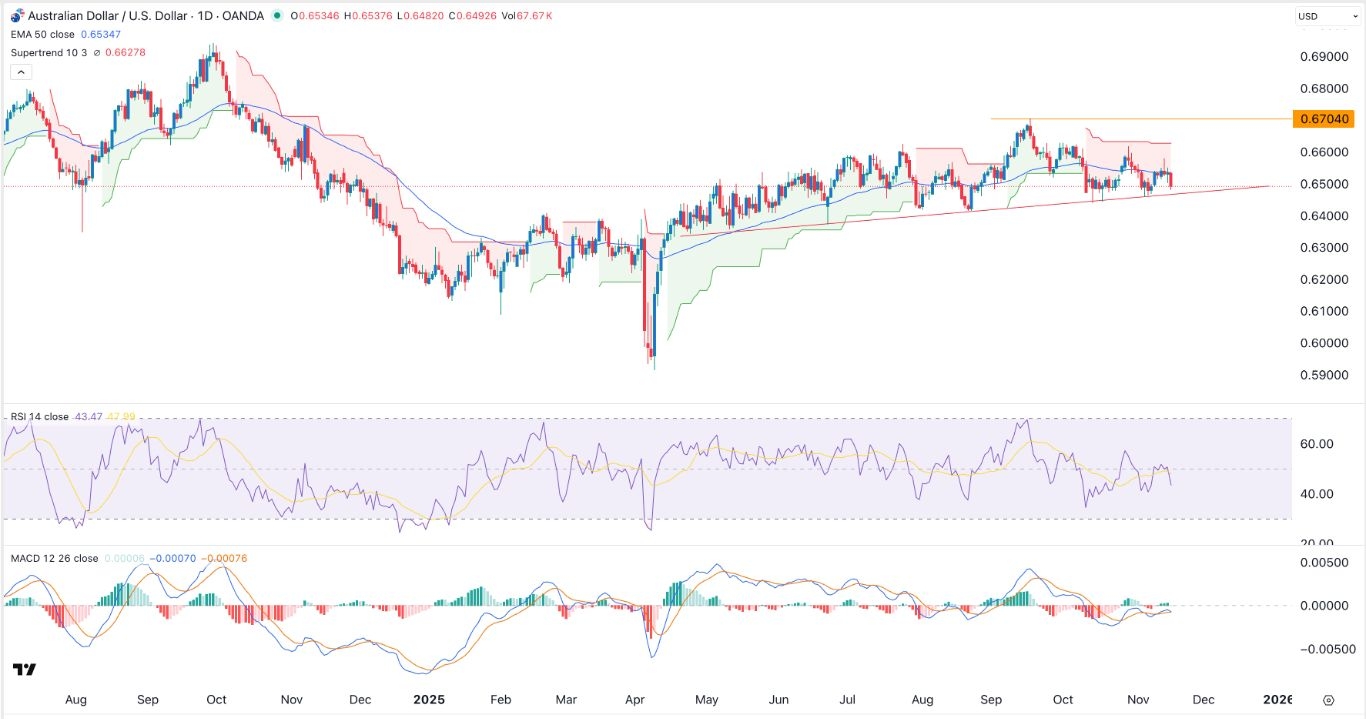This screenshot has height=719, width=1366.
Task: Open the USD currency dropdown
Action: point(1330,15)
